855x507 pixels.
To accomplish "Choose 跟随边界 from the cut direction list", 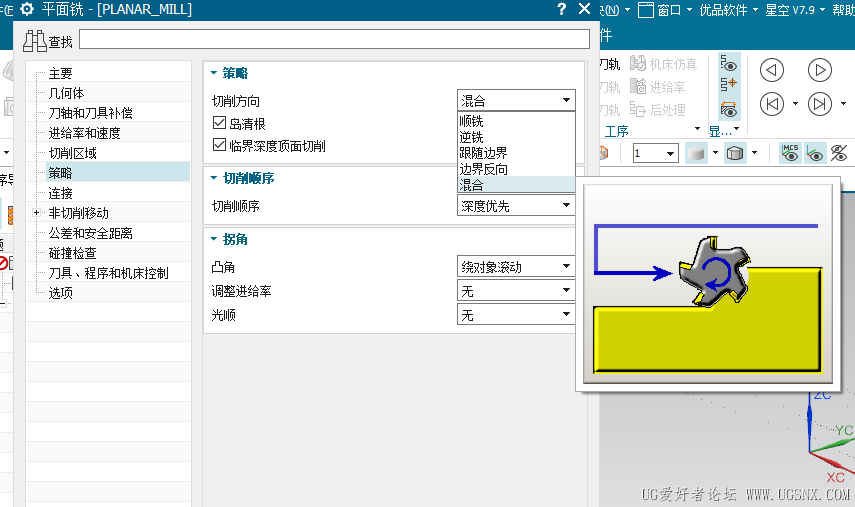I will pyautogui.click(x=516, y=153).
